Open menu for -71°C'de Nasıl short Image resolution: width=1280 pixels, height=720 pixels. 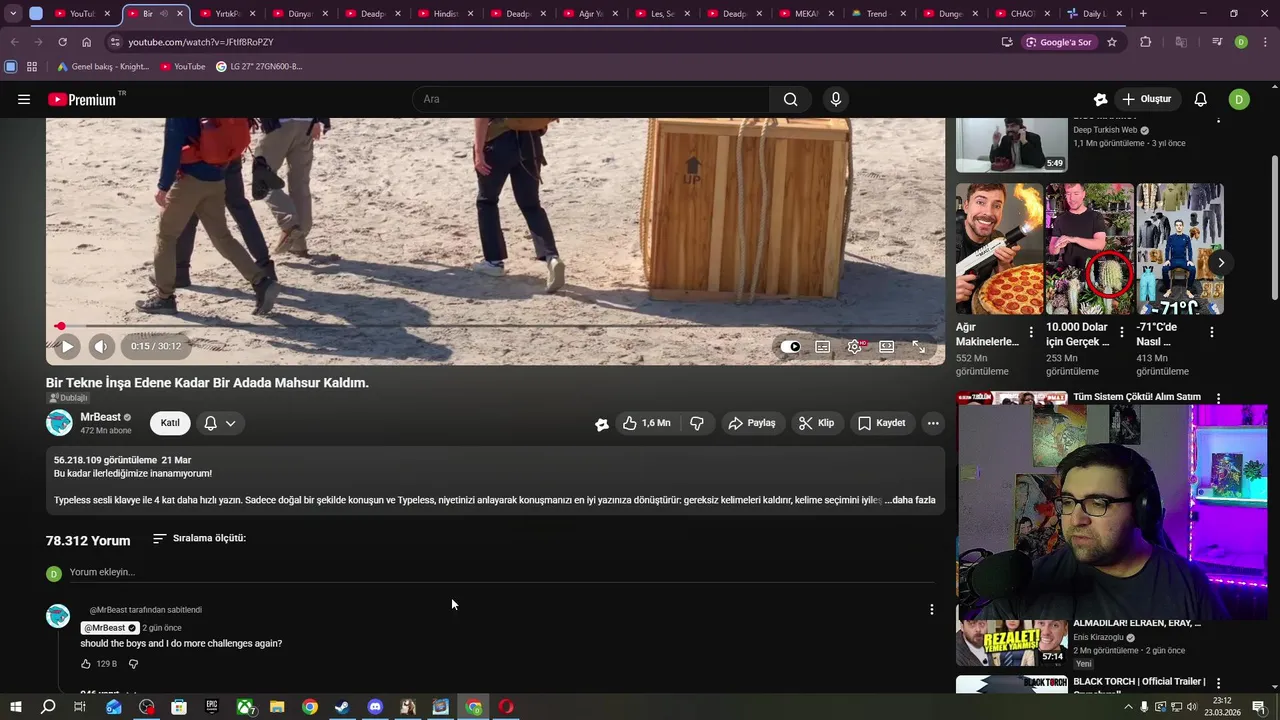1211,332
